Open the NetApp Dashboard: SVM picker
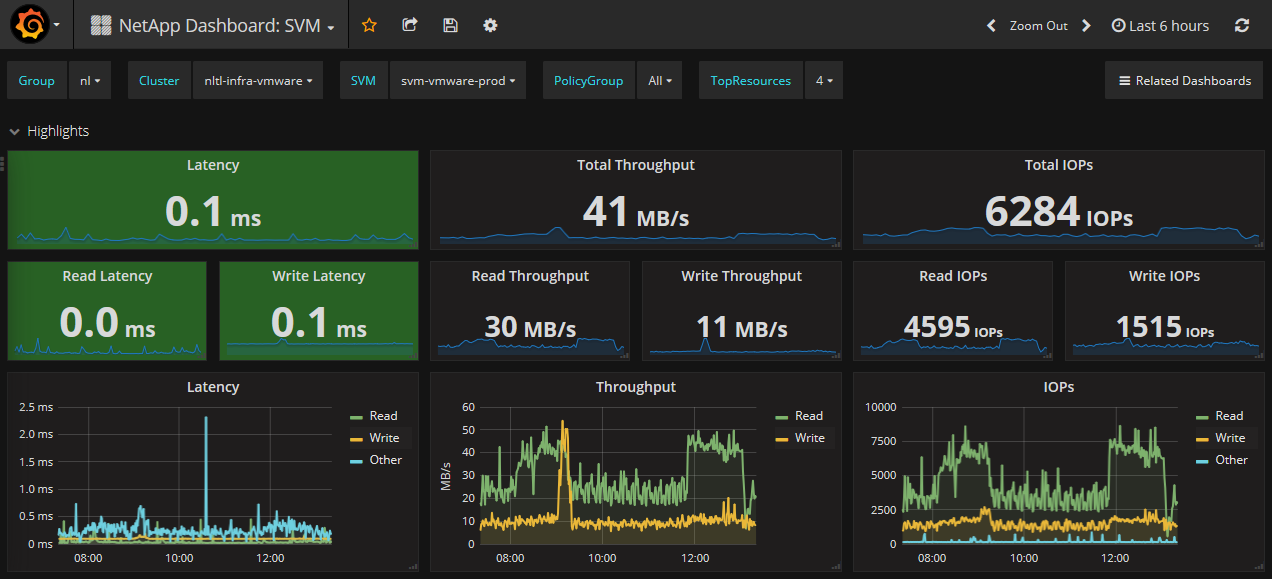Image resolution: width=1272 pixels, height=579 pixels. click(x=225, y=26)
